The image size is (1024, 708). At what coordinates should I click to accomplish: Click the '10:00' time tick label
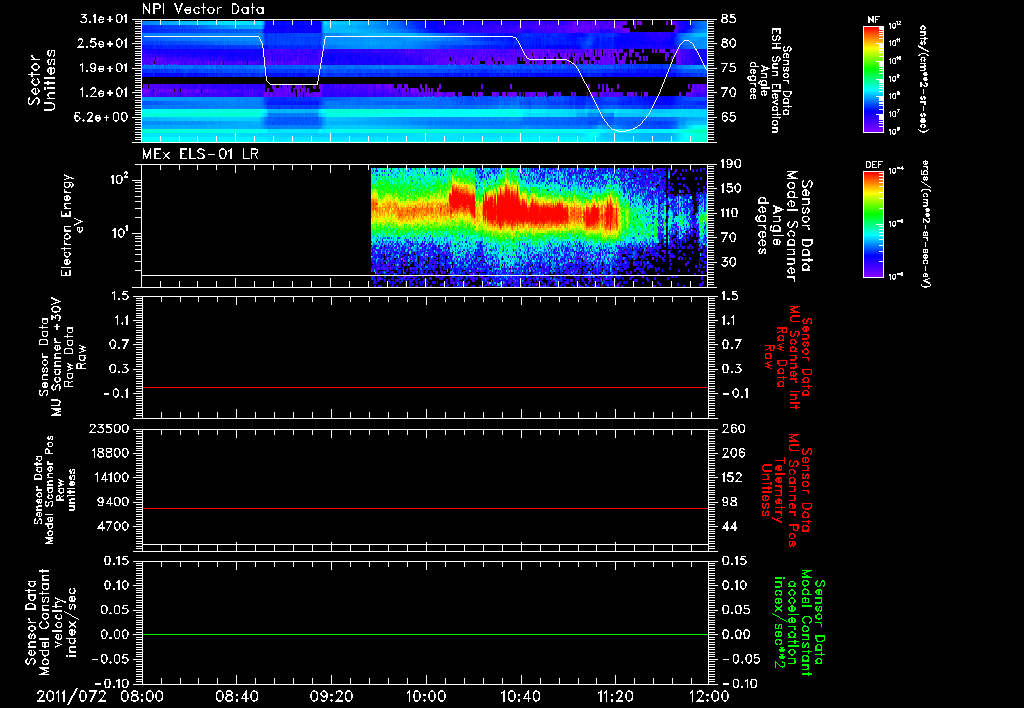click(426, 696)
